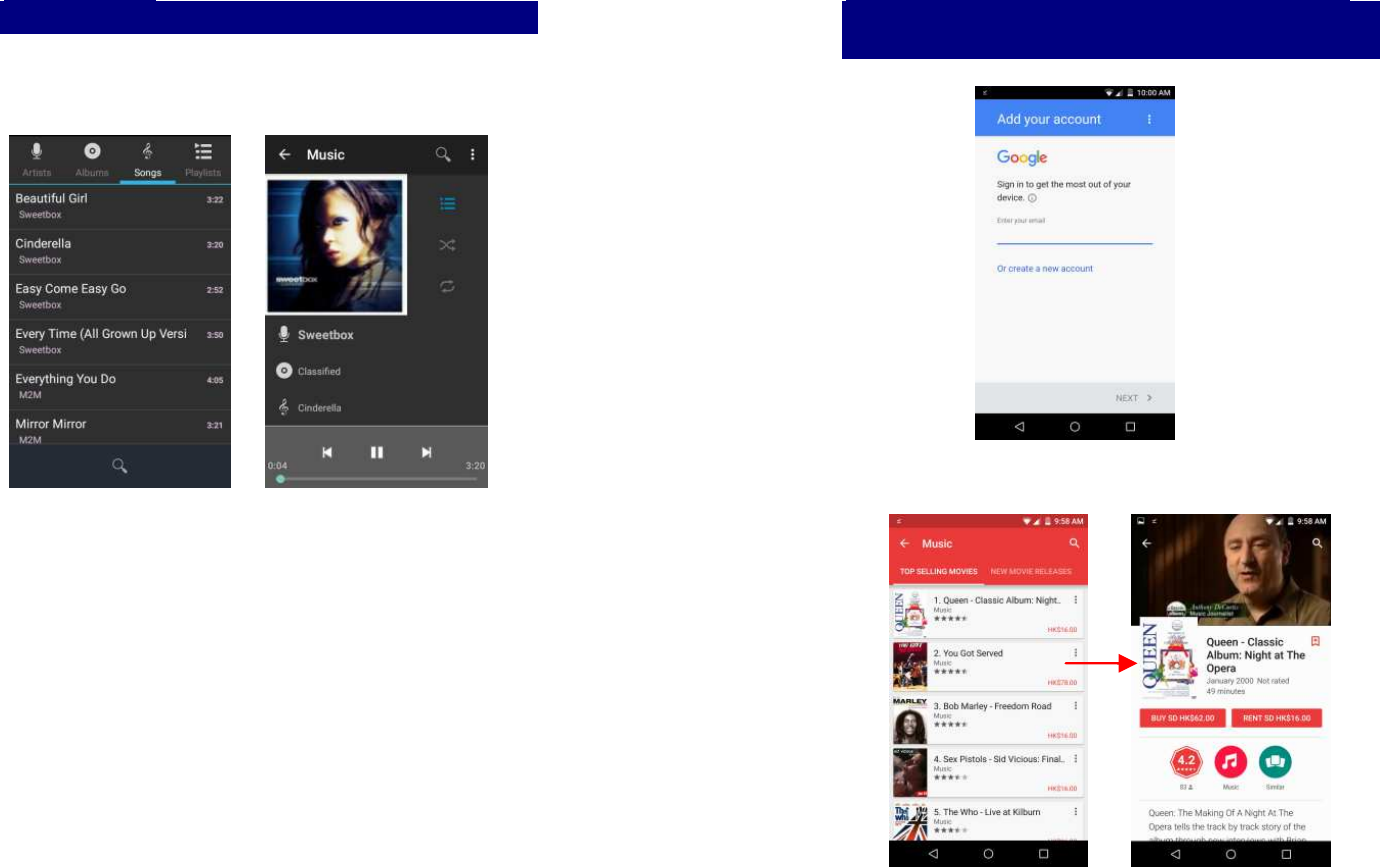Tap NEXT on the Add your account screen
This screenshot has width=1380, height=867.
pos(1134,398)
